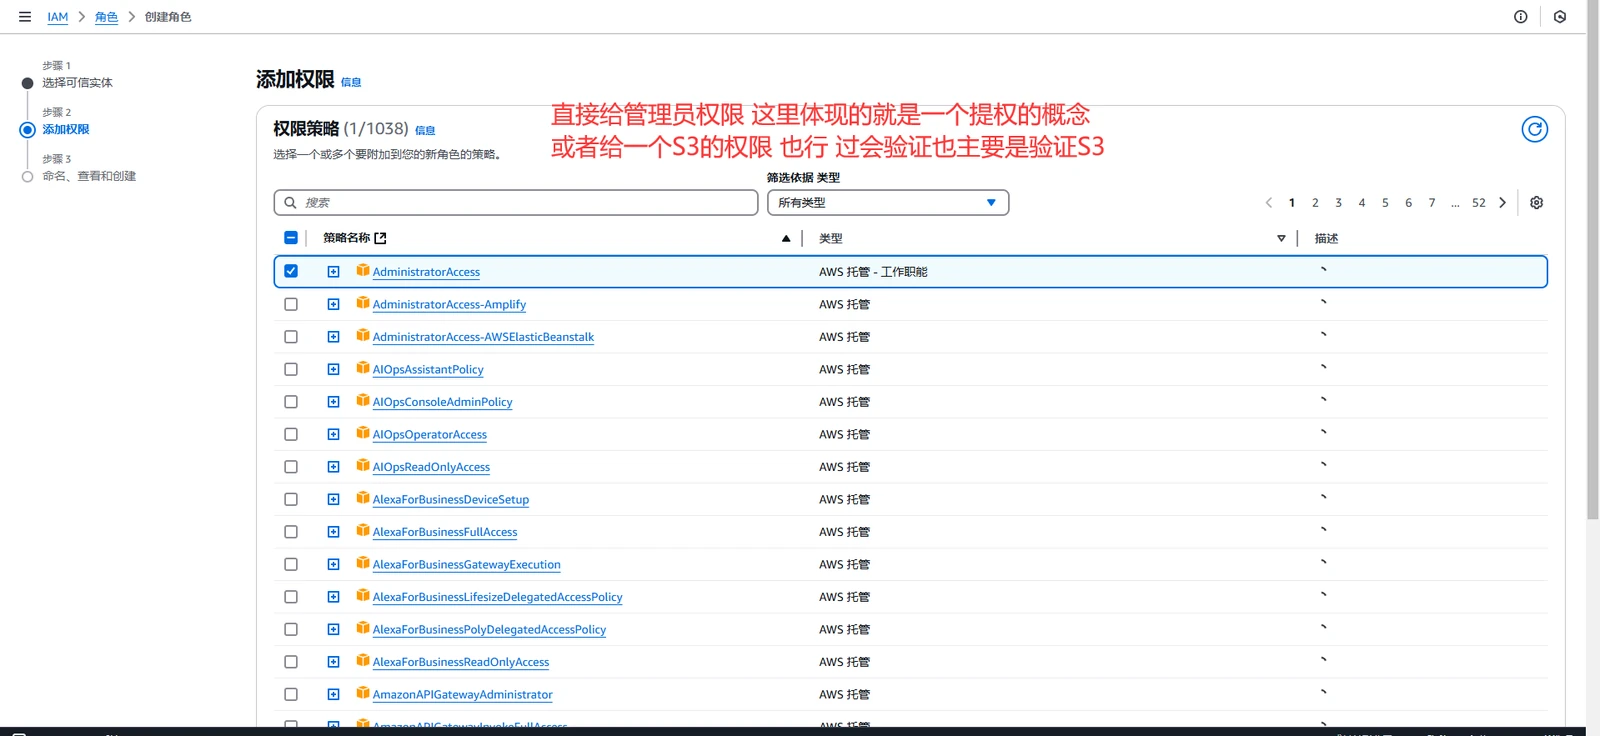1600x736 pixels.
Task: Sort by policy name ascending arrow
Action: (x=786, y=238)
